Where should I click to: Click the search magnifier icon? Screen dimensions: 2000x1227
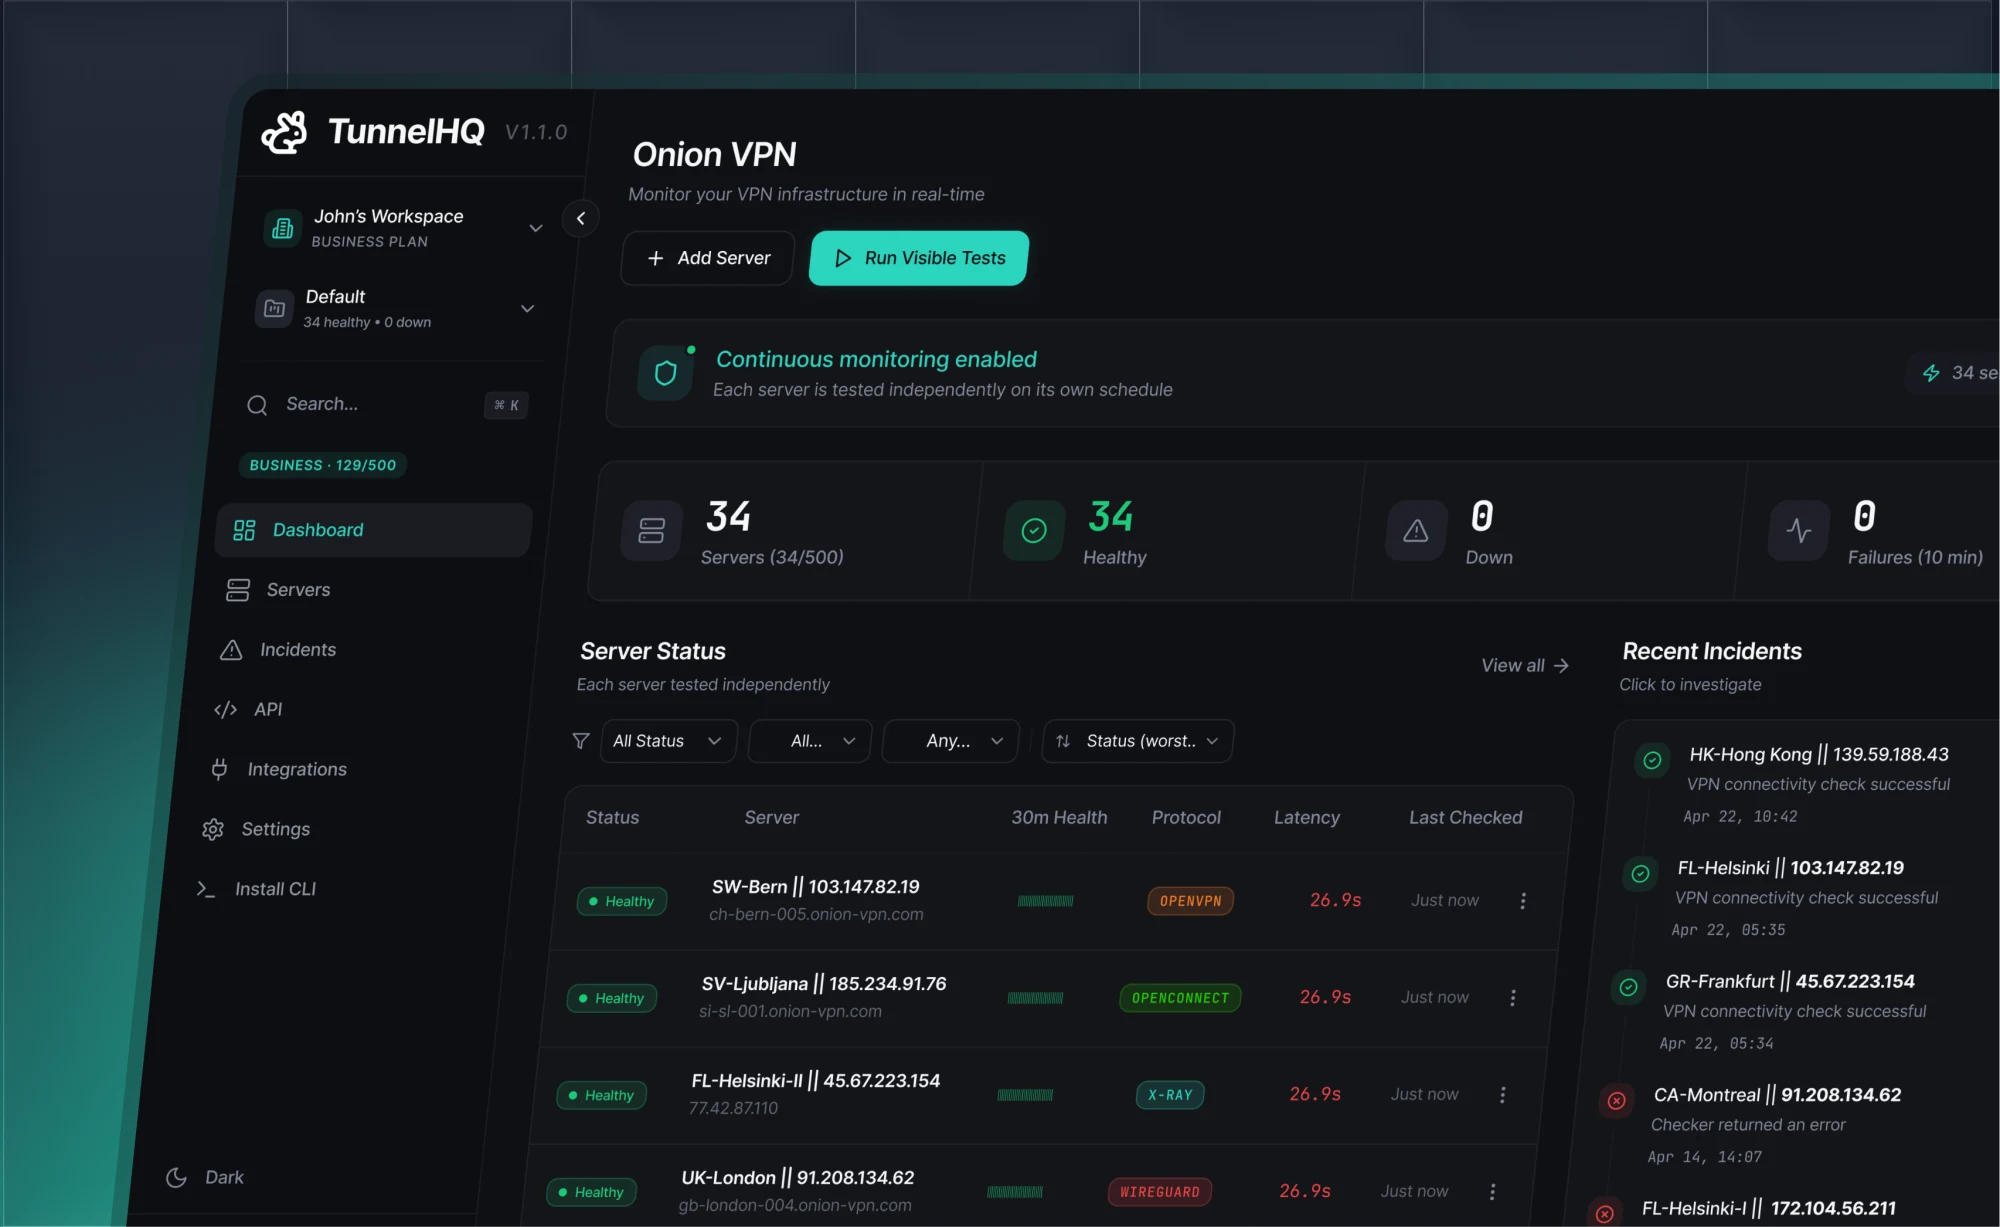click(257, 405)
